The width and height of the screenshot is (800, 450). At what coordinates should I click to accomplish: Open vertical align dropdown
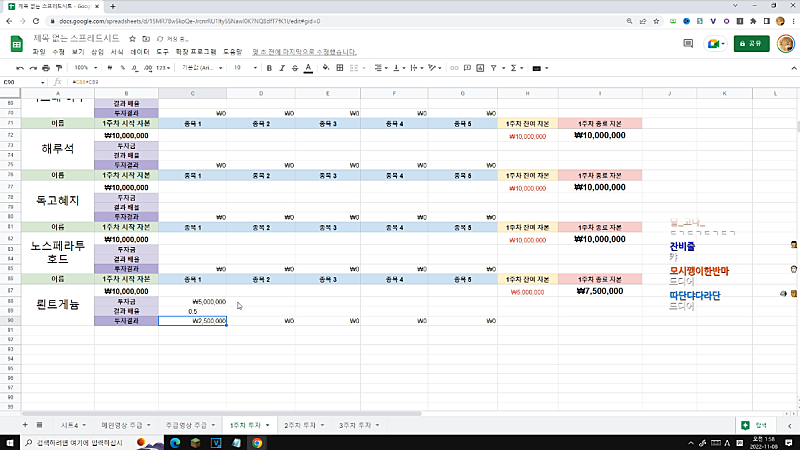click(x=399, y=68)
